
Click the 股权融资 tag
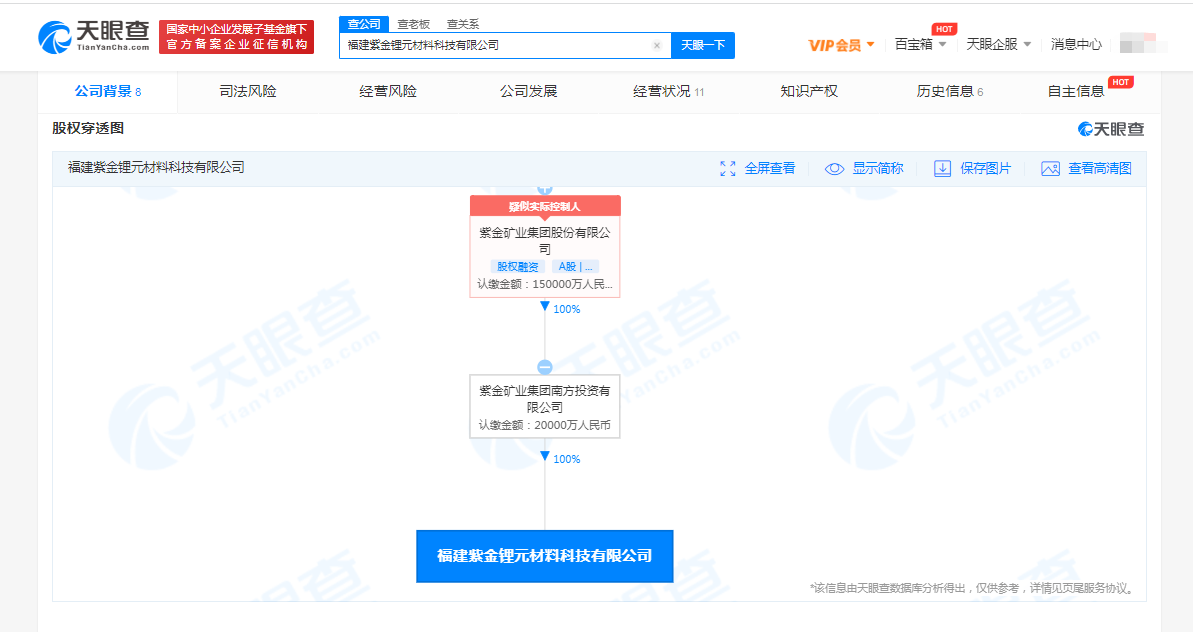517,267
